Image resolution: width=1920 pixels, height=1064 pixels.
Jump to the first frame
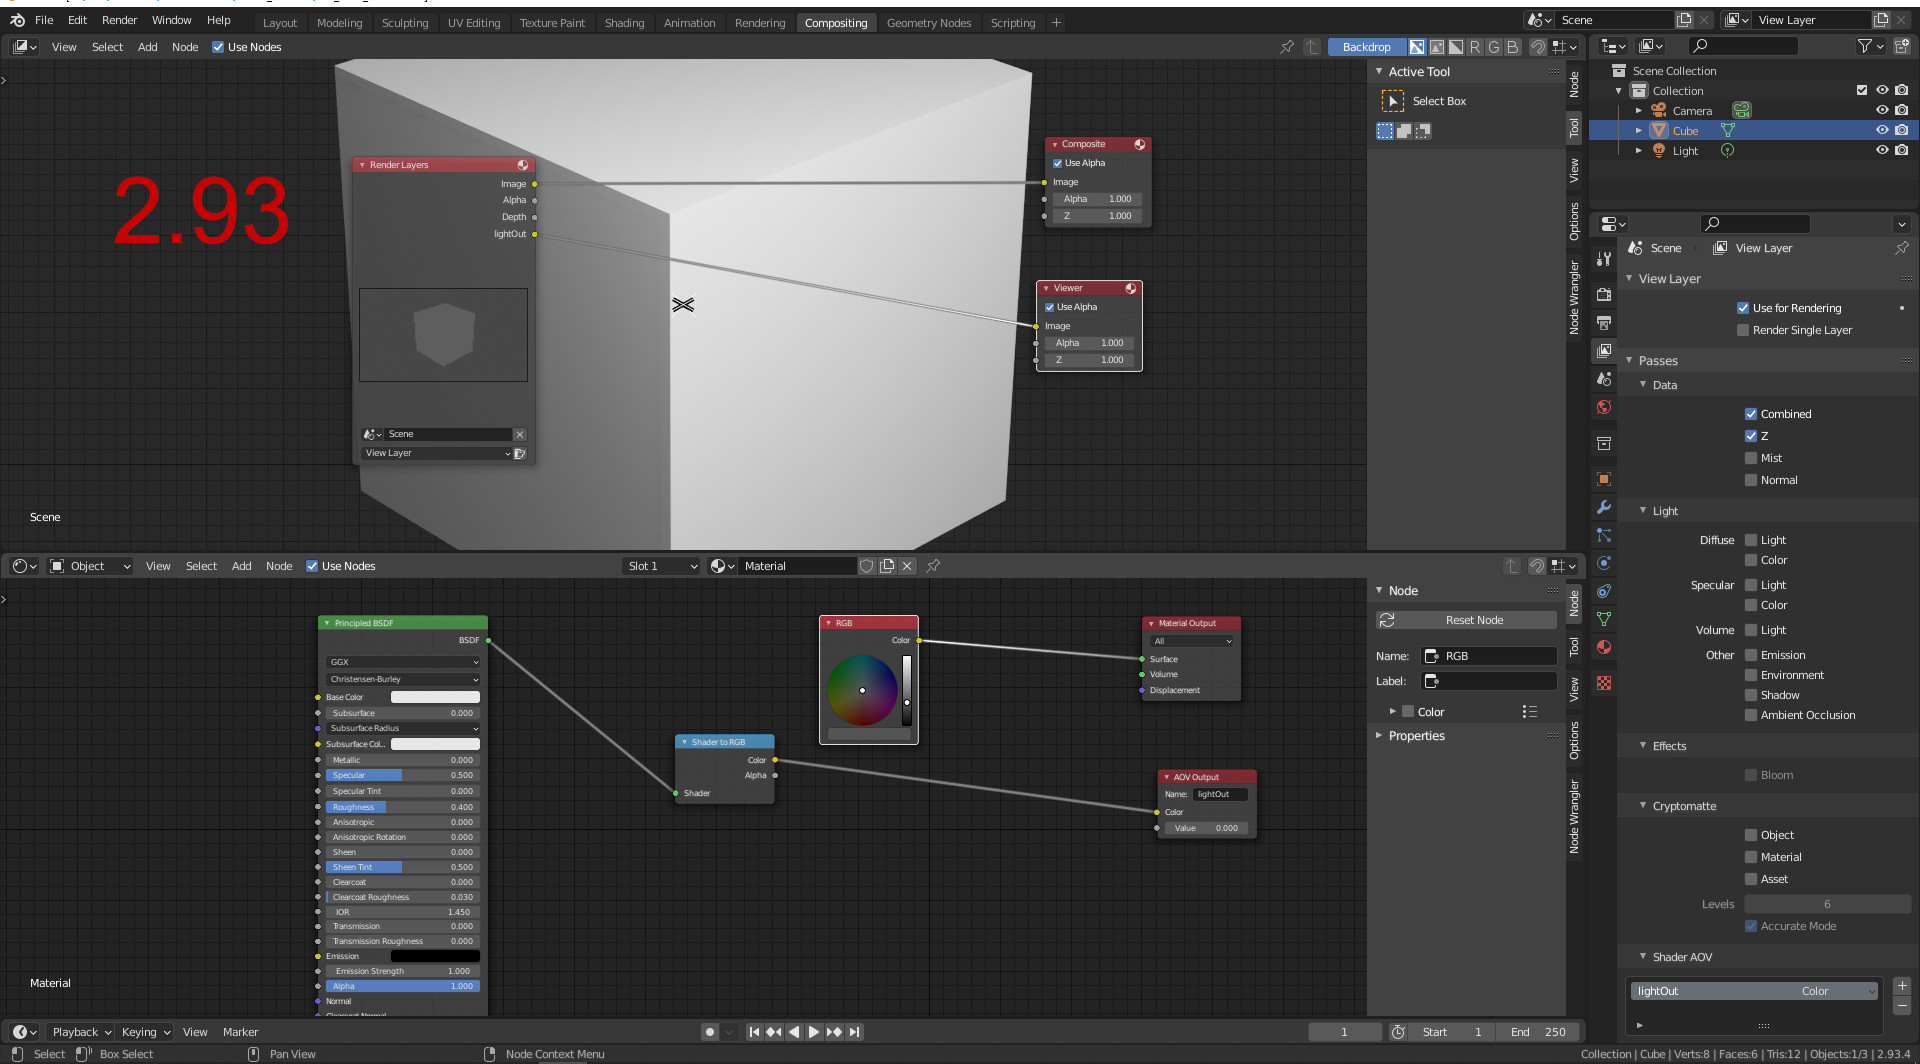pos(754,1032)
